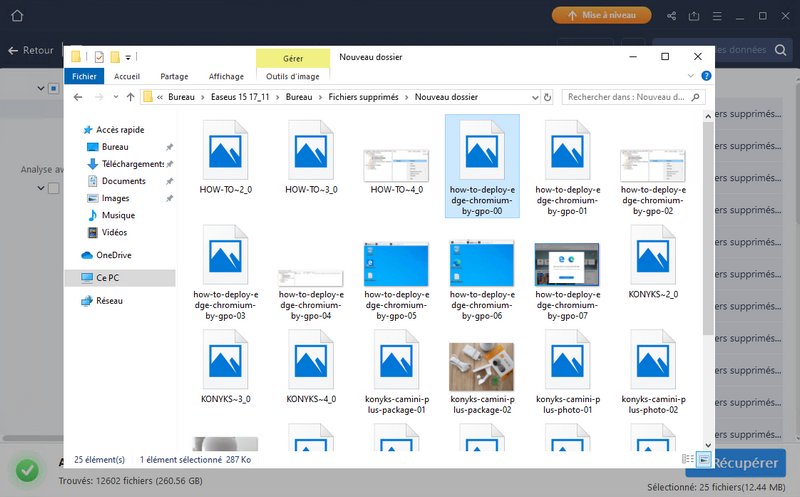Image resolution: width=800 pixels, height=497 pixels.
Task: Open the EaseUS home icon
Action: (17, 16)
